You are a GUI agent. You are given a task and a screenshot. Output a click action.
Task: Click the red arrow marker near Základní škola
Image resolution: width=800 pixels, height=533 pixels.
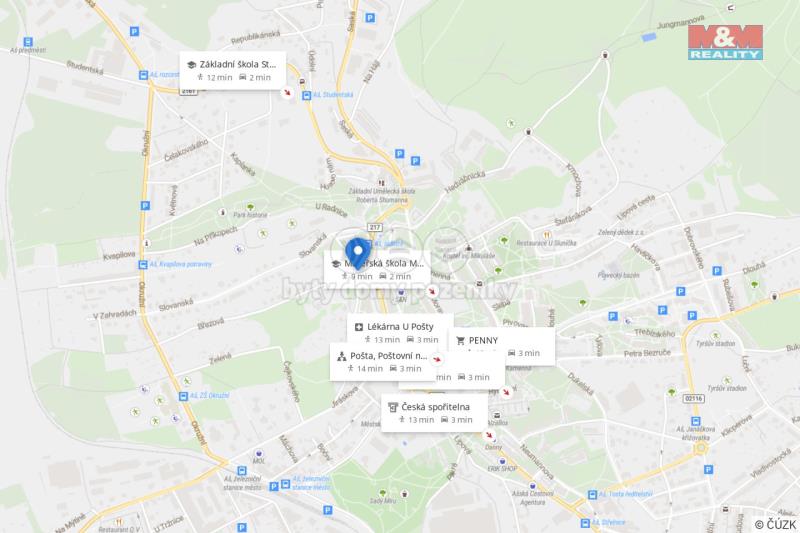point(288,92)
